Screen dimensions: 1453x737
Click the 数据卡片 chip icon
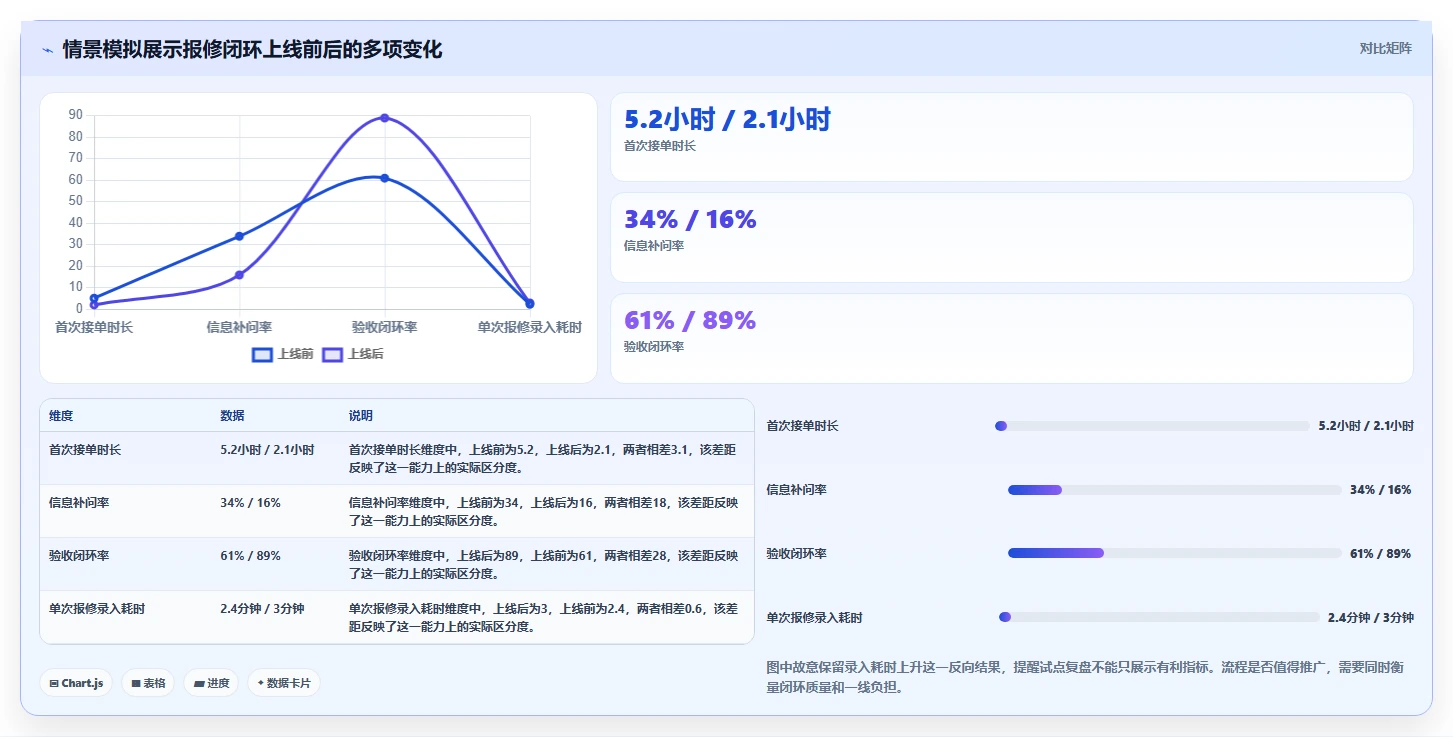(x=260, y=683)
